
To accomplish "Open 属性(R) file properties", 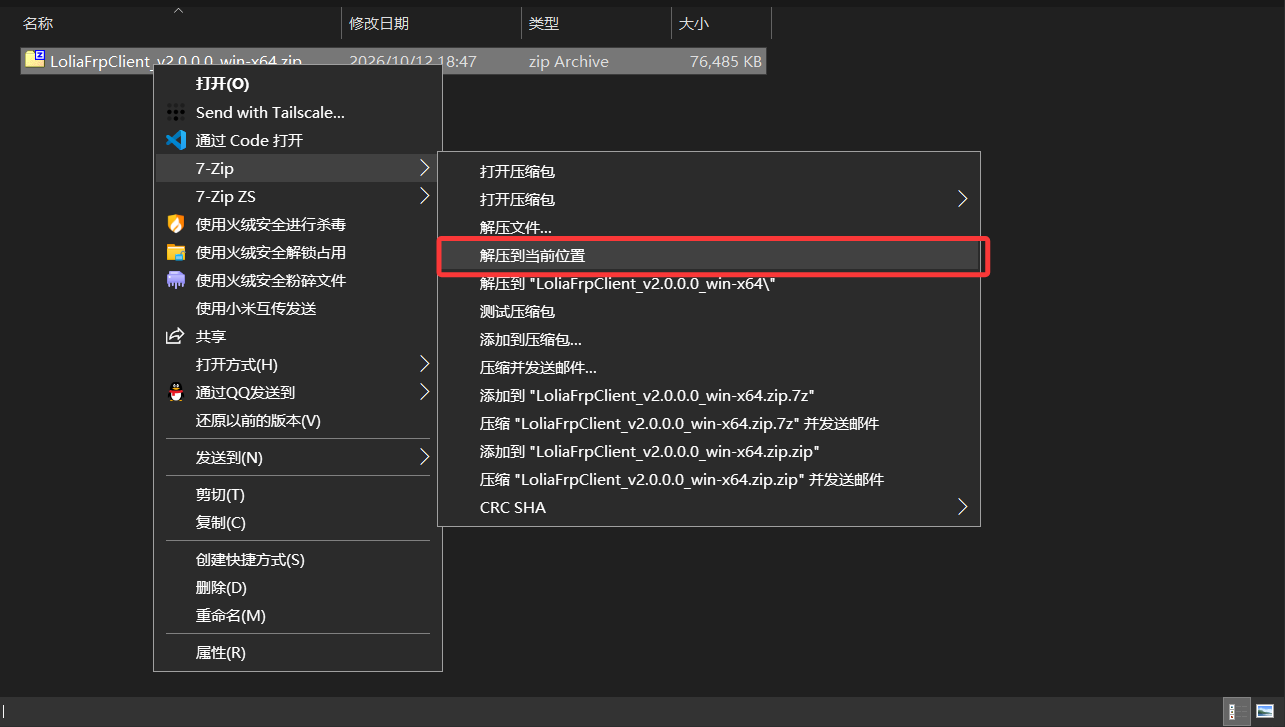I will [x=298, y=652].
